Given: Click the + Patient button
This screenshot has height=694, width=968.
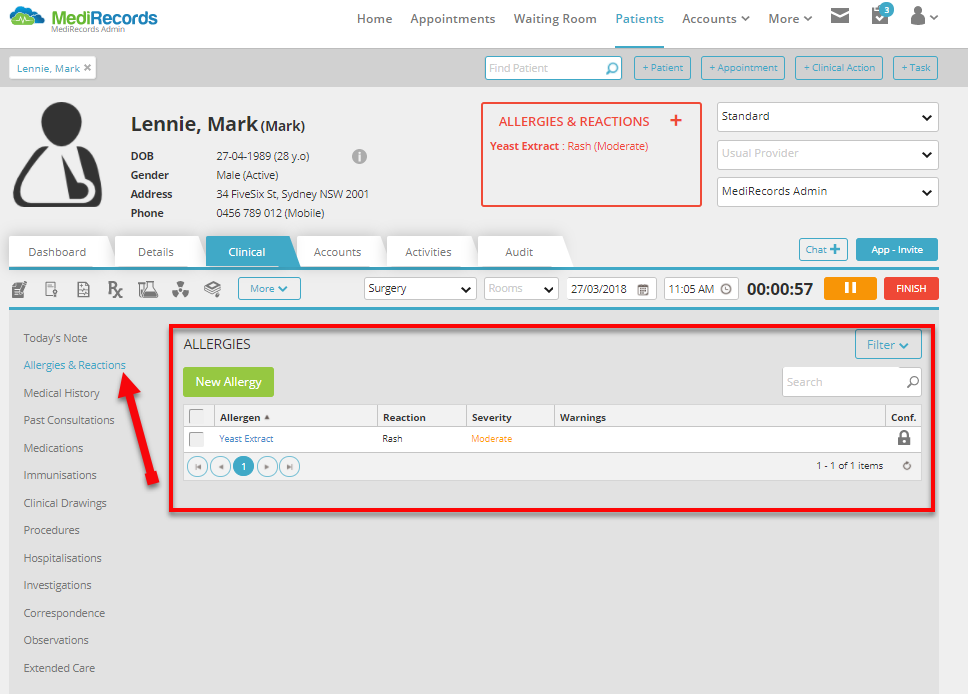Looking at the screenshot, I should click(662, 68).
